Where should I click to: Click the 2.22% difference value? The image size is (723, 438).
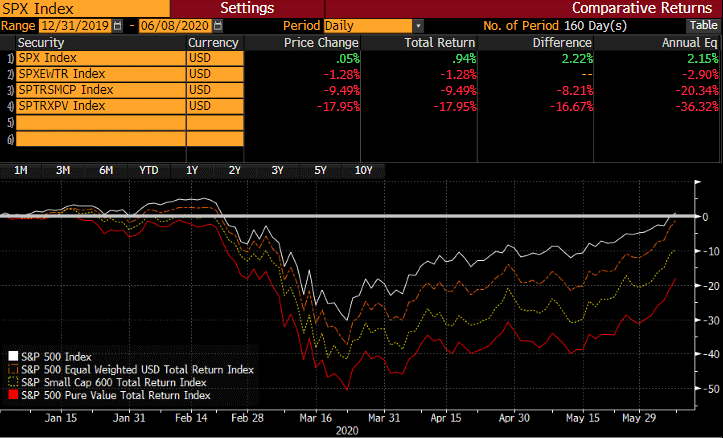(x=577, y=59)
